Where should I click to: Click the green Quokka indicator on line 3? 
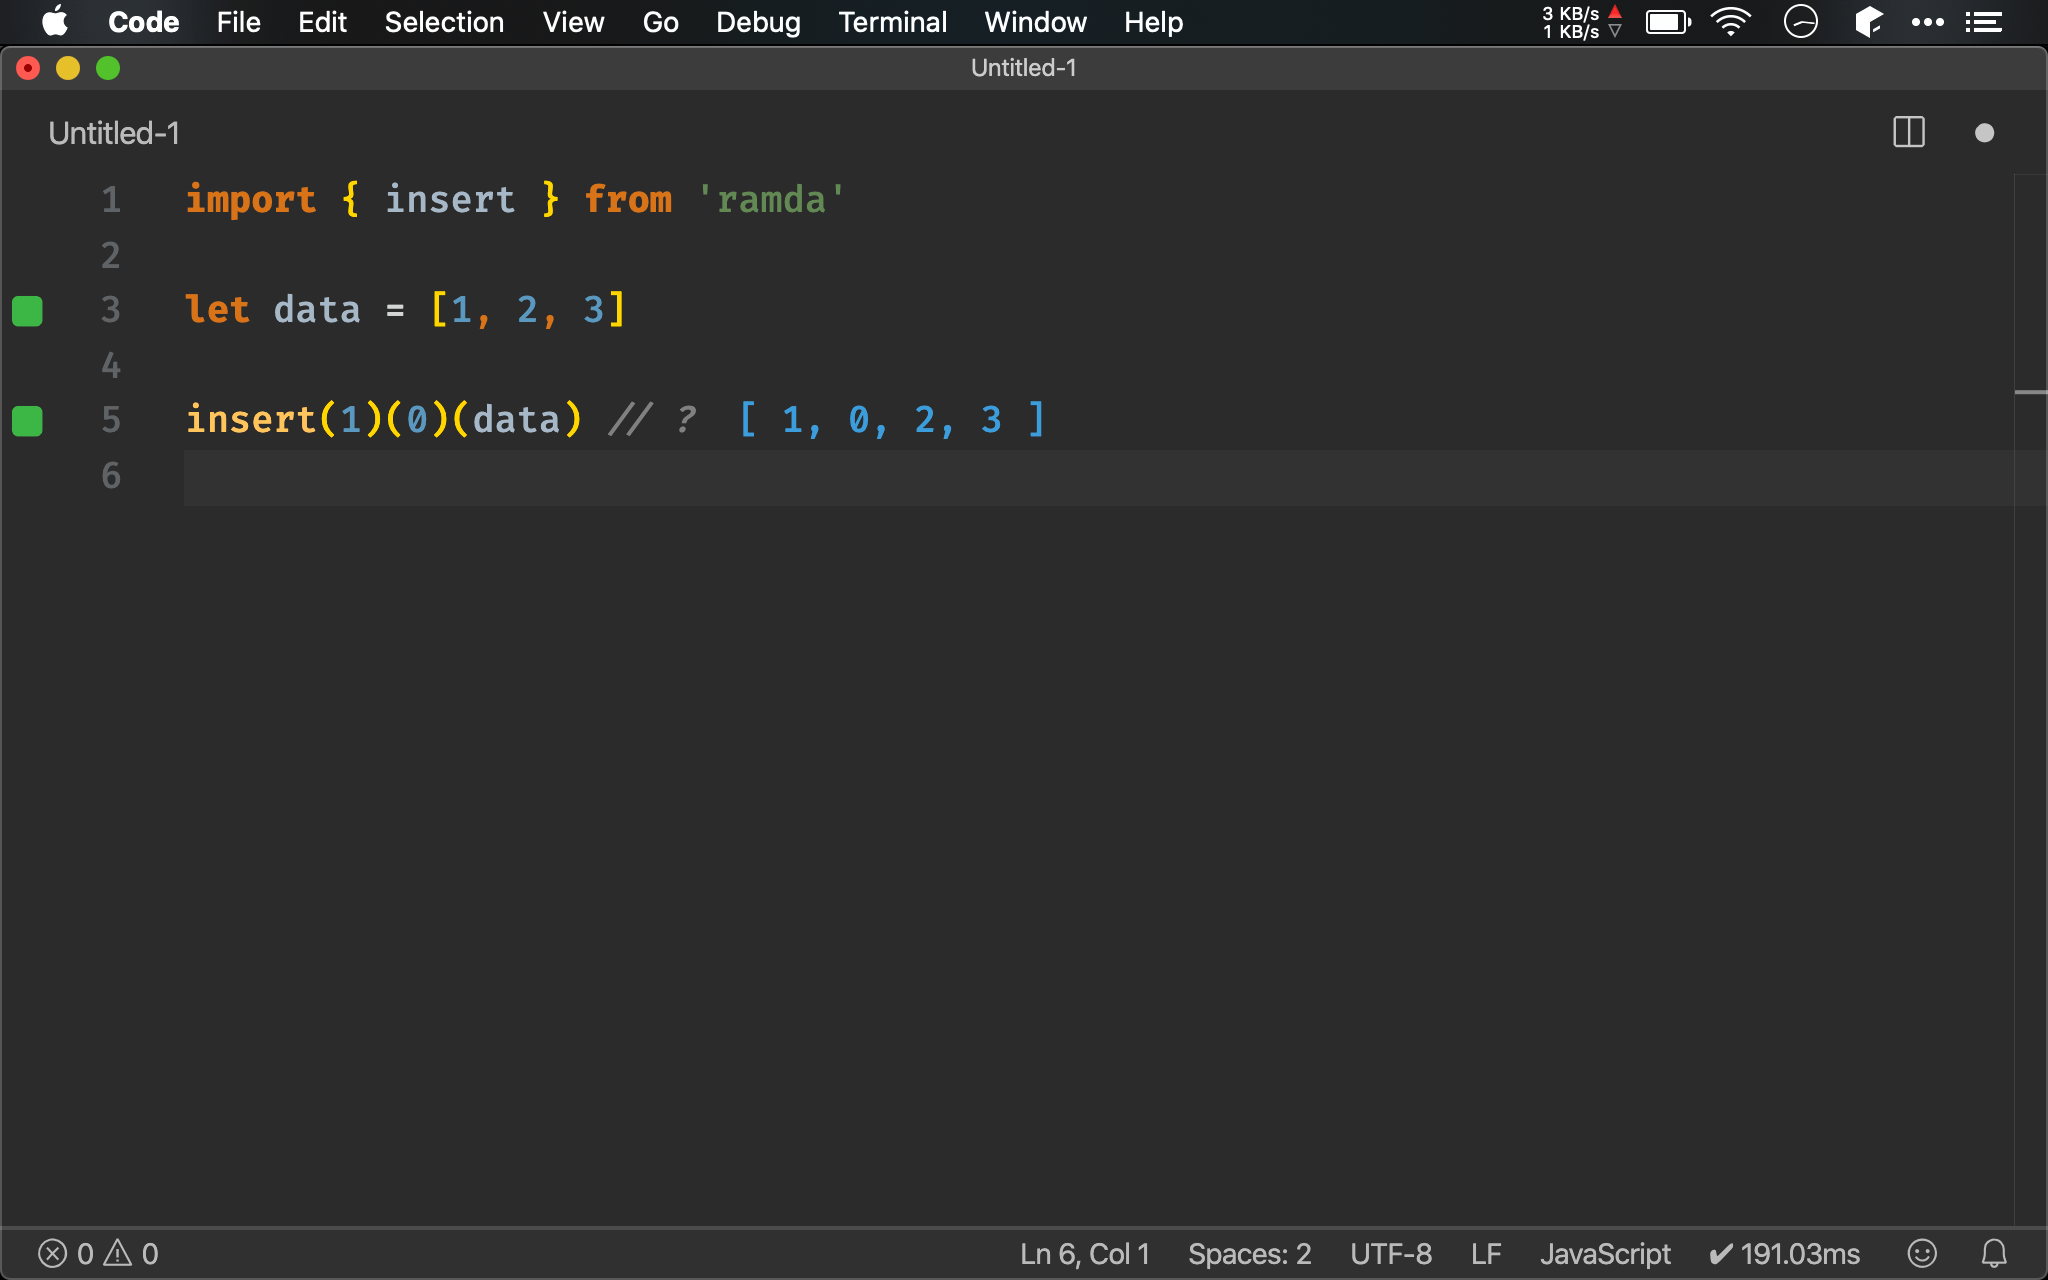click(x=27, y=311)
